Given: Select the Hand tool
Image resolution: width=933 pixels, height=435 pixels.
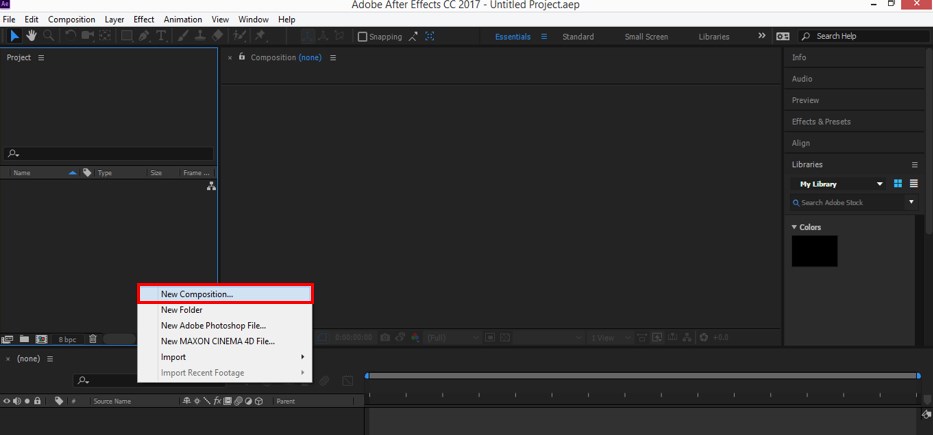Looking at the screenshot, I should coord(32,36).
